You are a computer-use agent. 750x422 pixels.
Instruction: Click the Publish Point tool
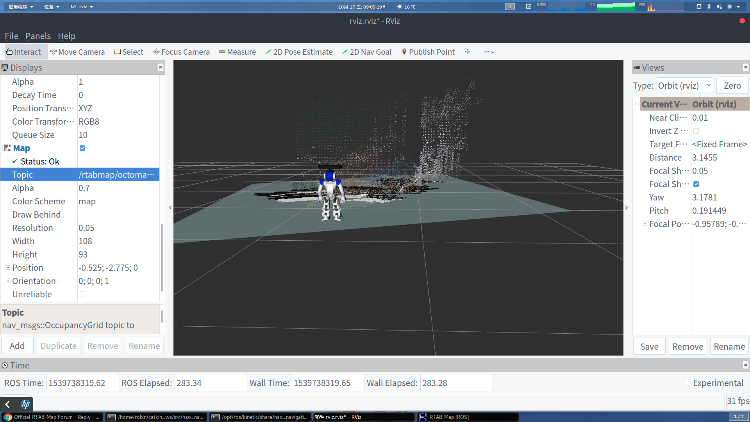tap(429, 52)
